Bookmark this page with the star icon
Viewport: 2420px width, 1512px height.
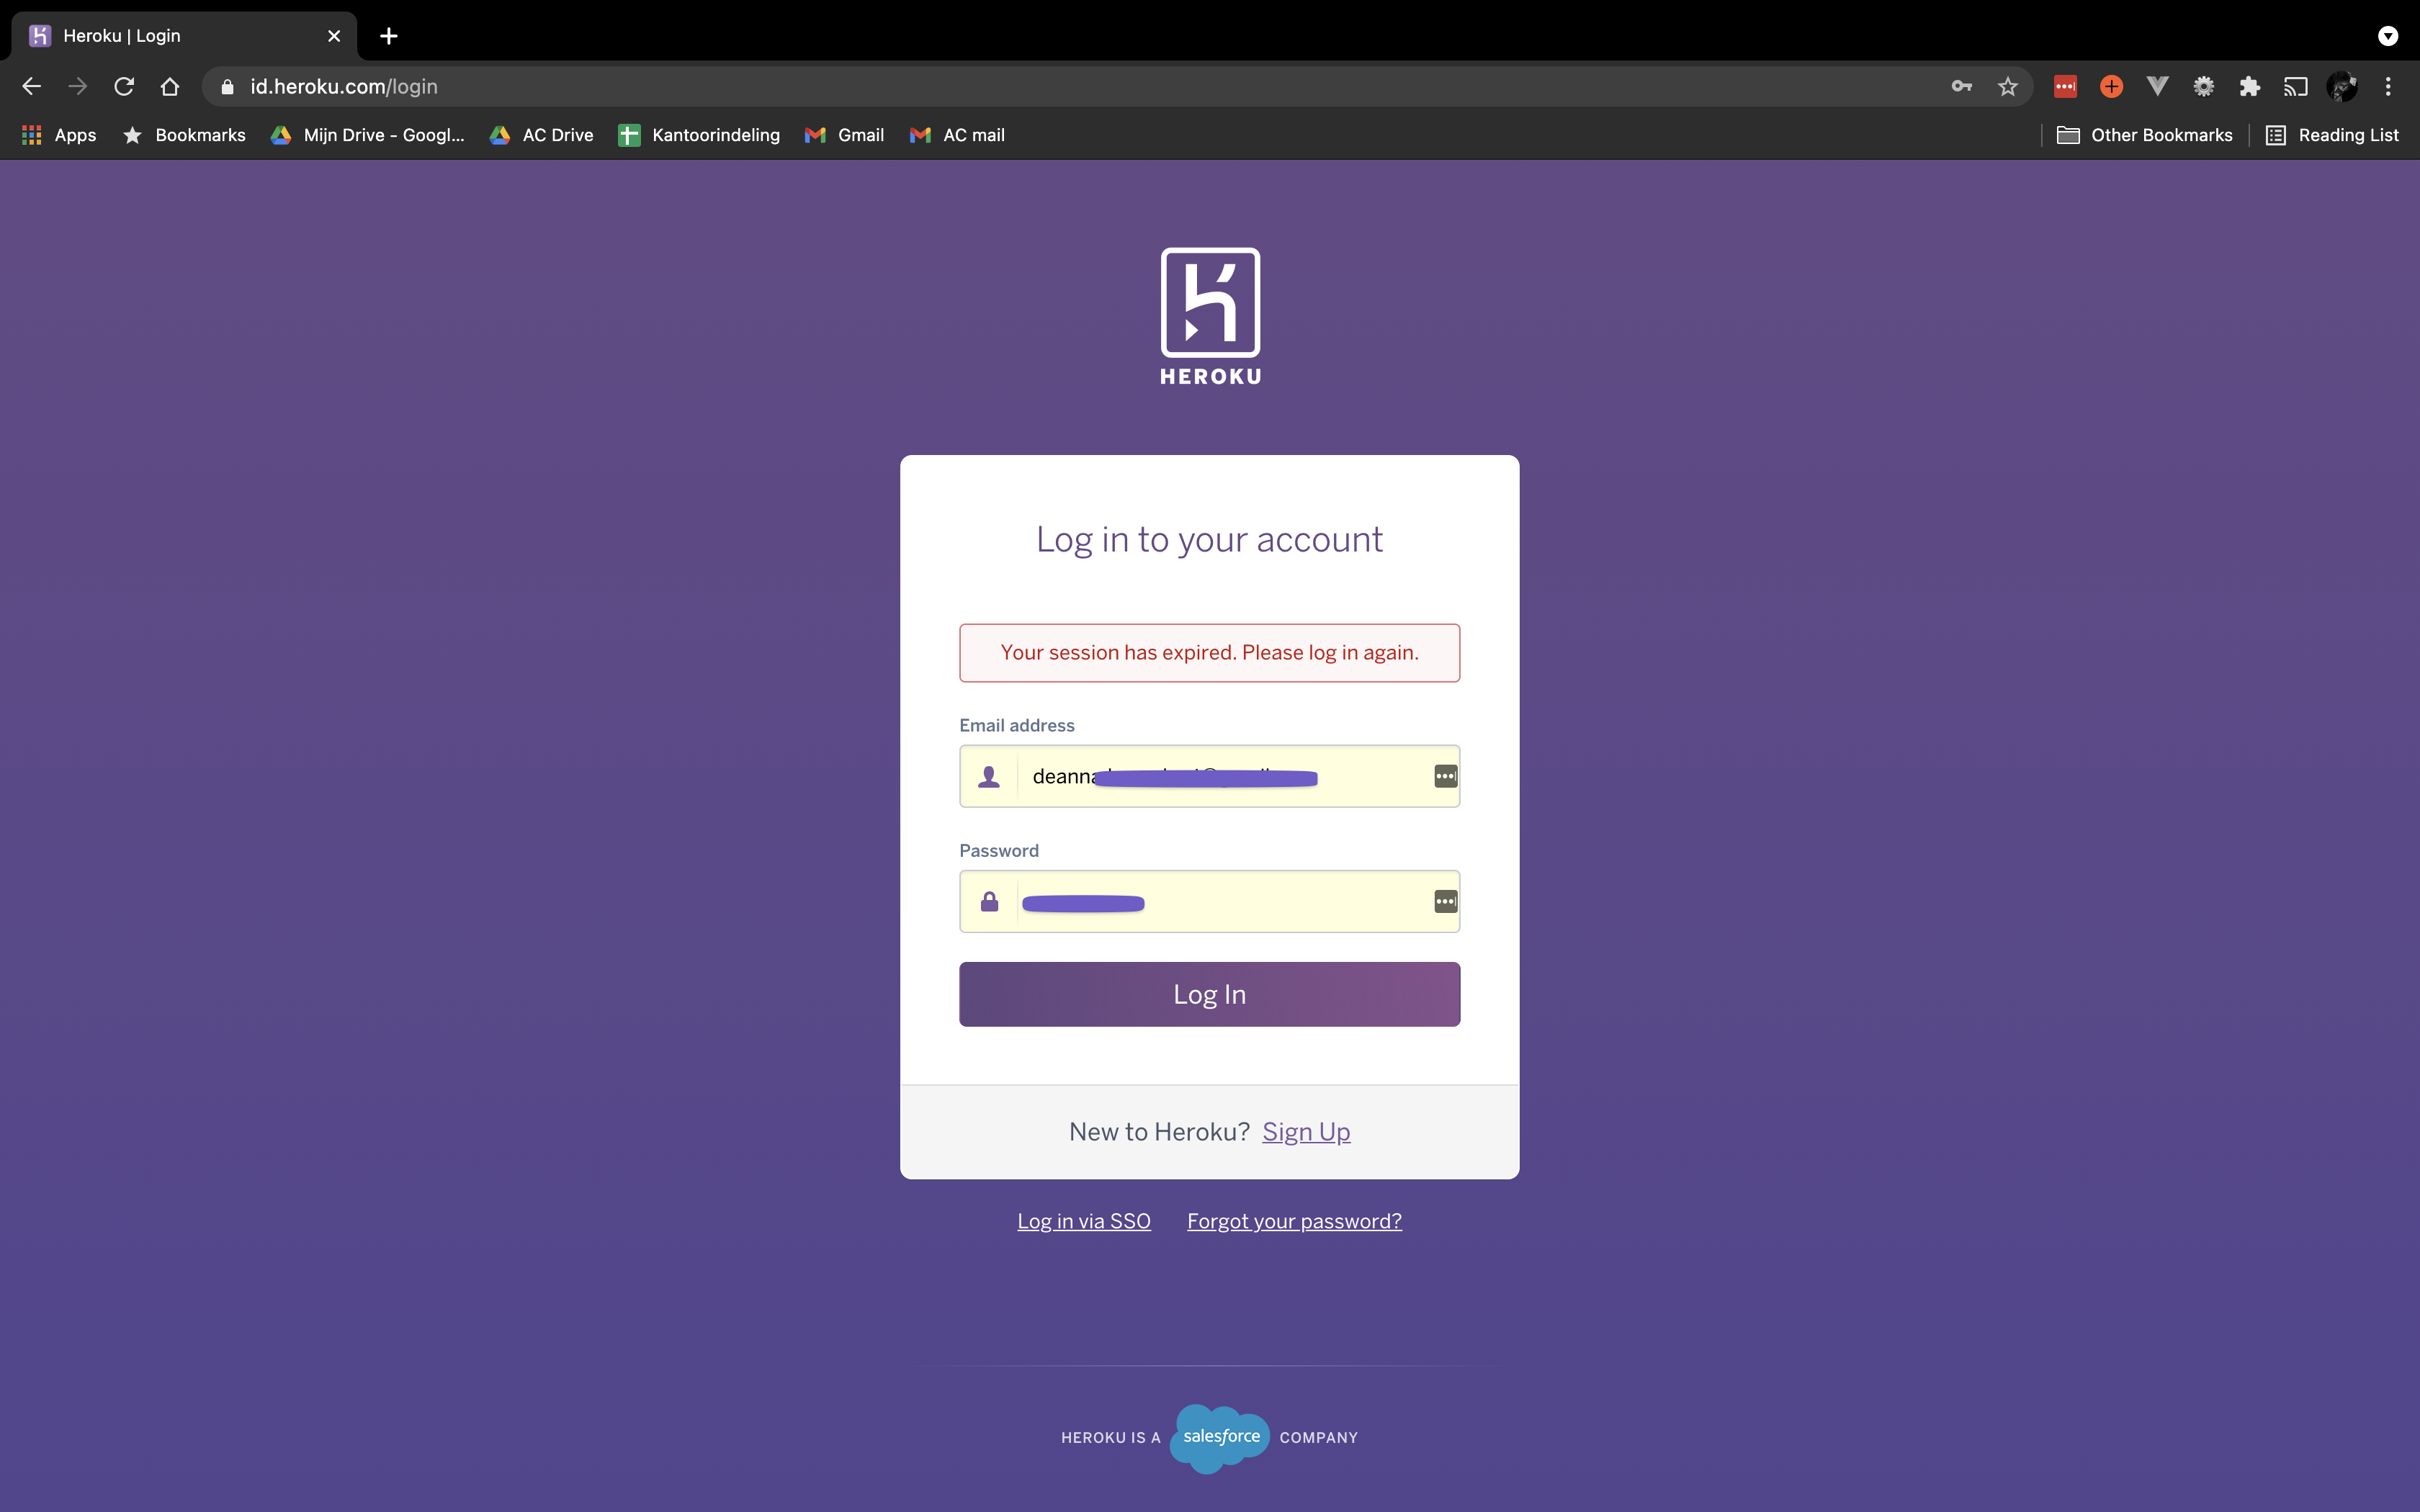tap(2007, 86)
